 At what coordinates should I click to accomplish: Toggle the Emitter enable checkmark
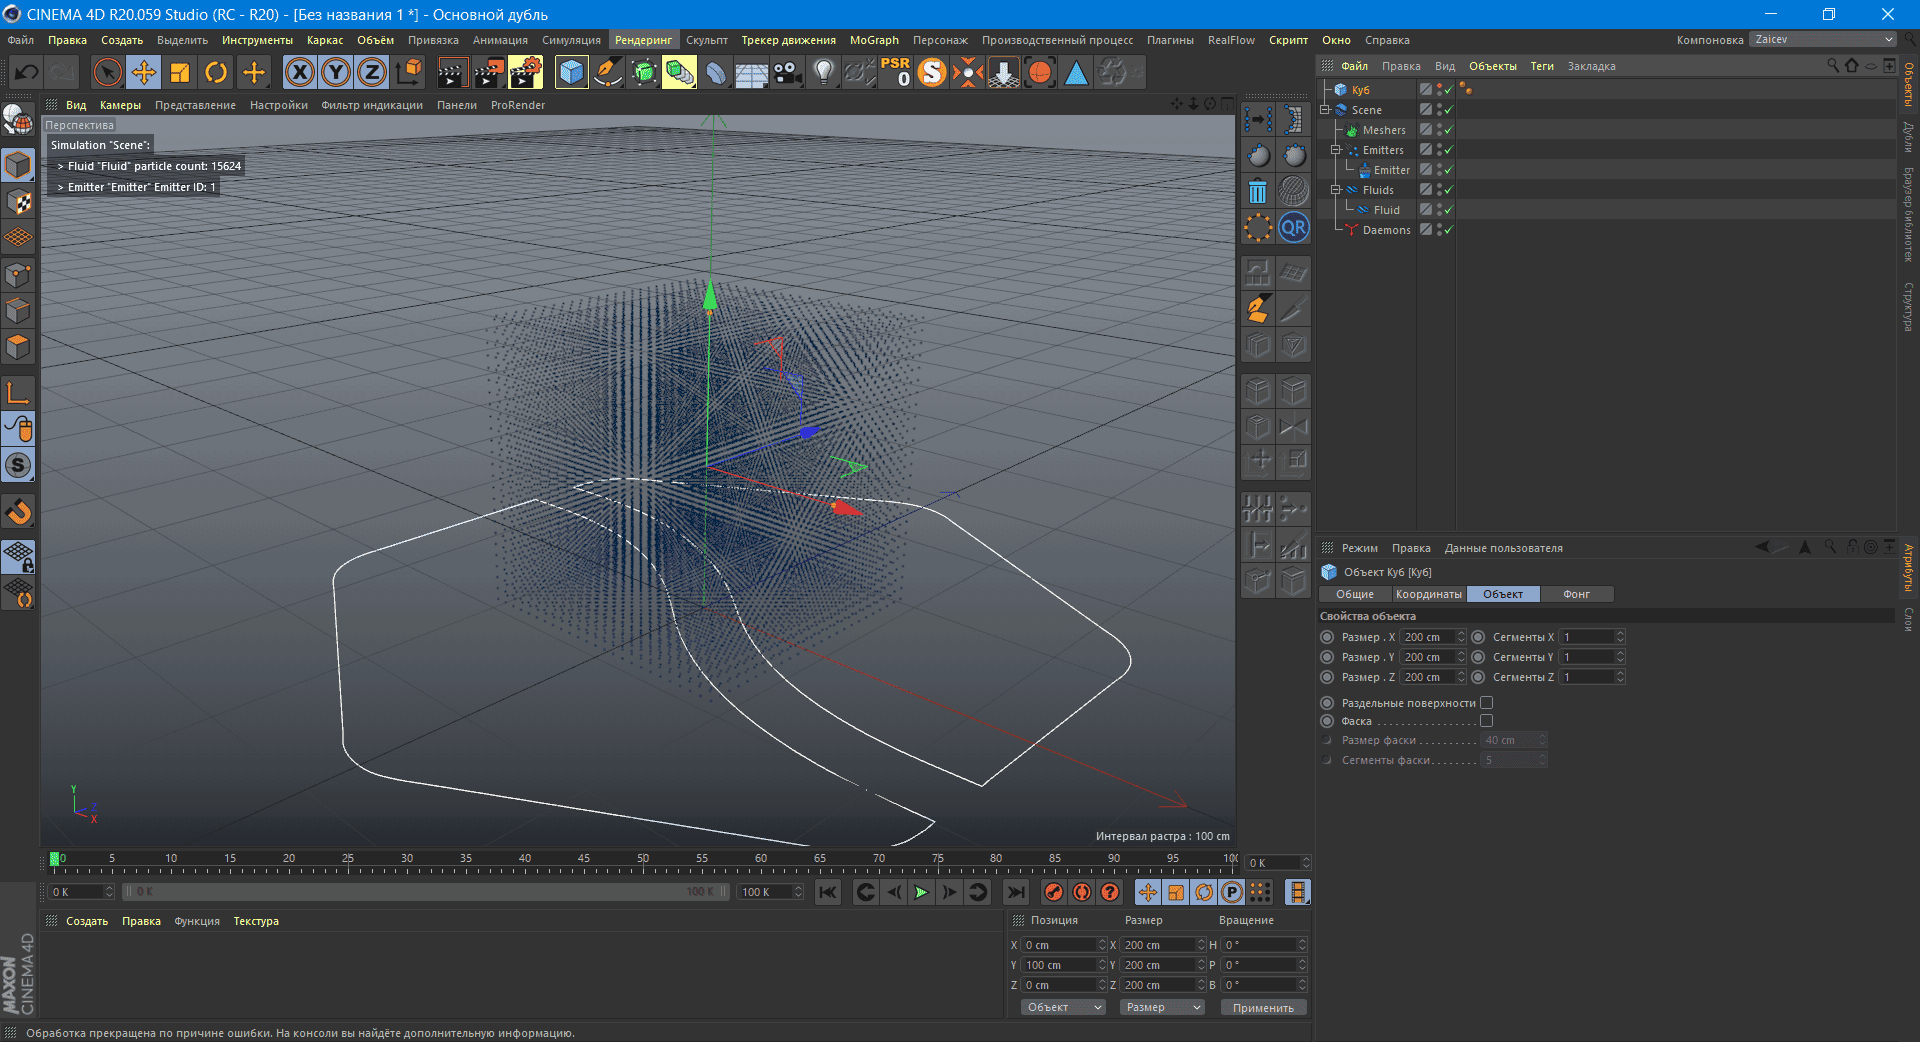(1448, 170)
